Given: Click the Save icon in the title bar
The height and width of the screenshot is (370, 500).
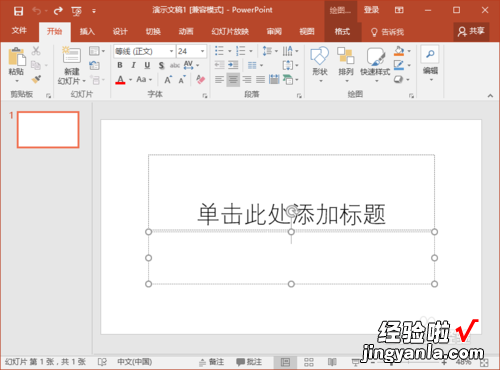Looking at the screenshot, I should pos(18,11).
